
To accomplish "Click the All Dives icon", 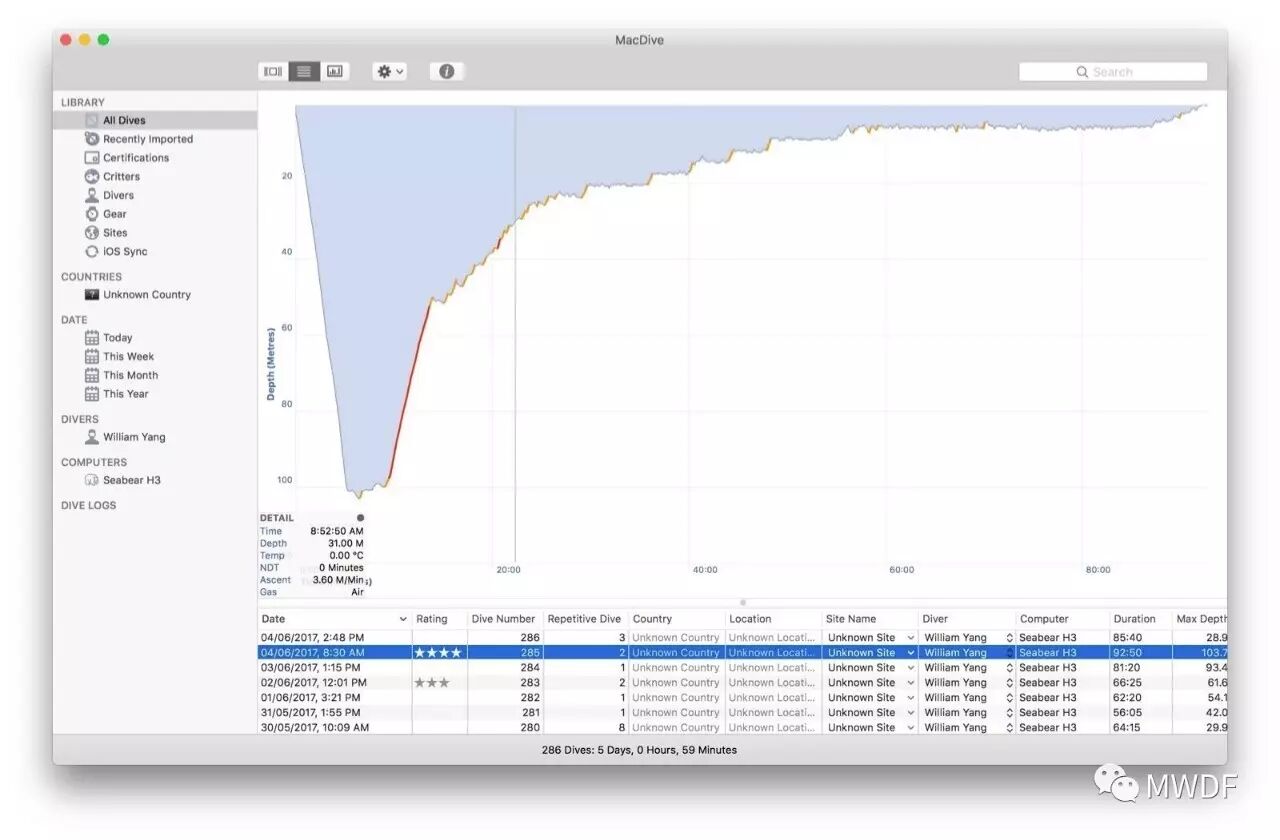I will coord(92,120).
